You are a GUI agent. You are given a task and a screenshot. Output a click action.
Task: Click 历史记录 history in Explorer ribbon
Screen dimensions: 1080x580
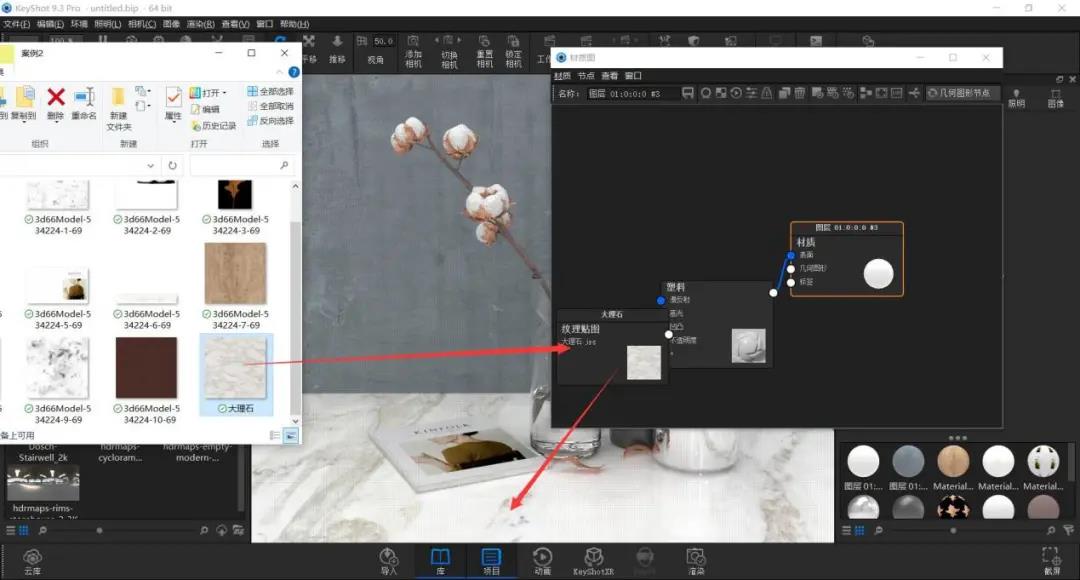point(214,125)
